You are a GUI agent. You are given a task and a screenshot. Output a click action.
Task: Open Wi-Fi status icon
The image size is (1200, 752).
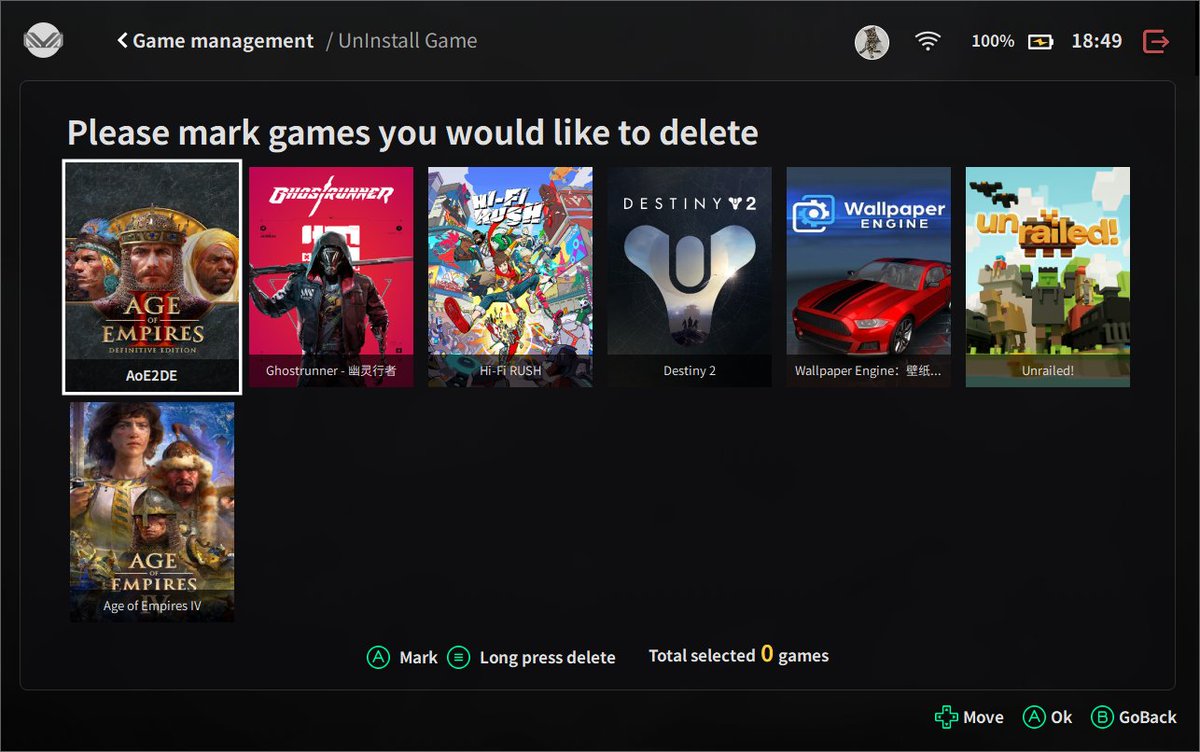(928, 41)
